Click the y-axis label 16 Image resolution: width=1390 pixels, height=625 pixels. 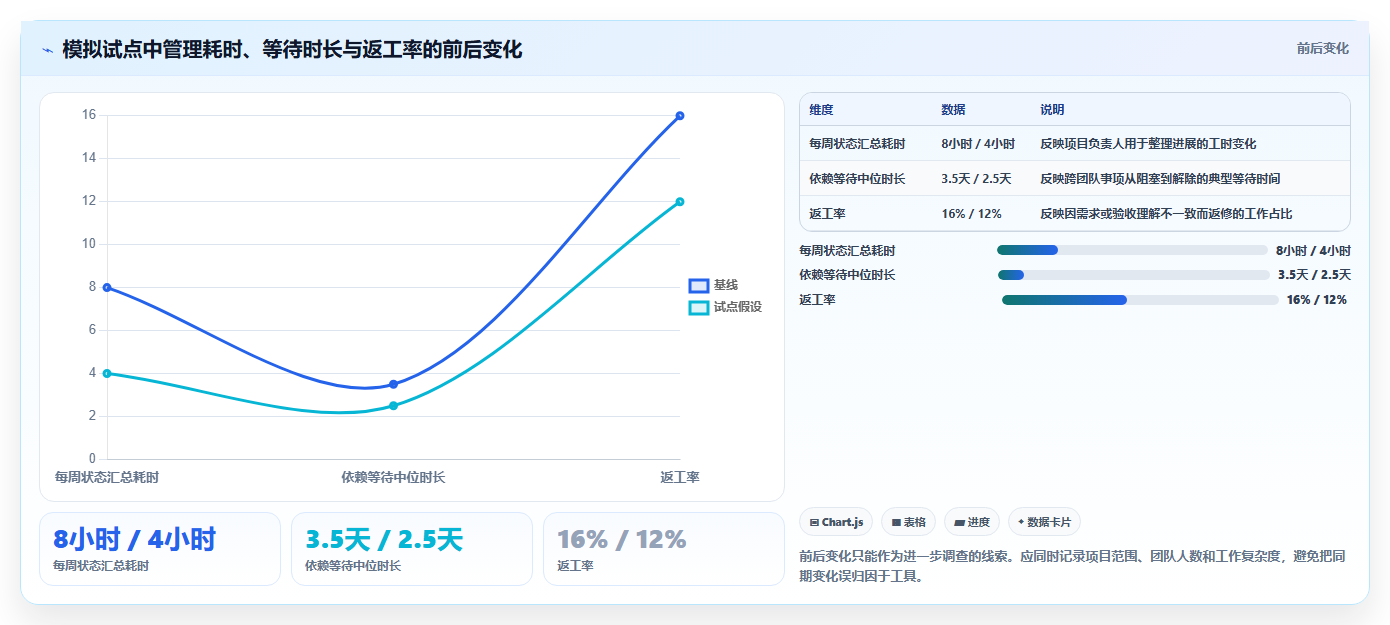[89, 115]
